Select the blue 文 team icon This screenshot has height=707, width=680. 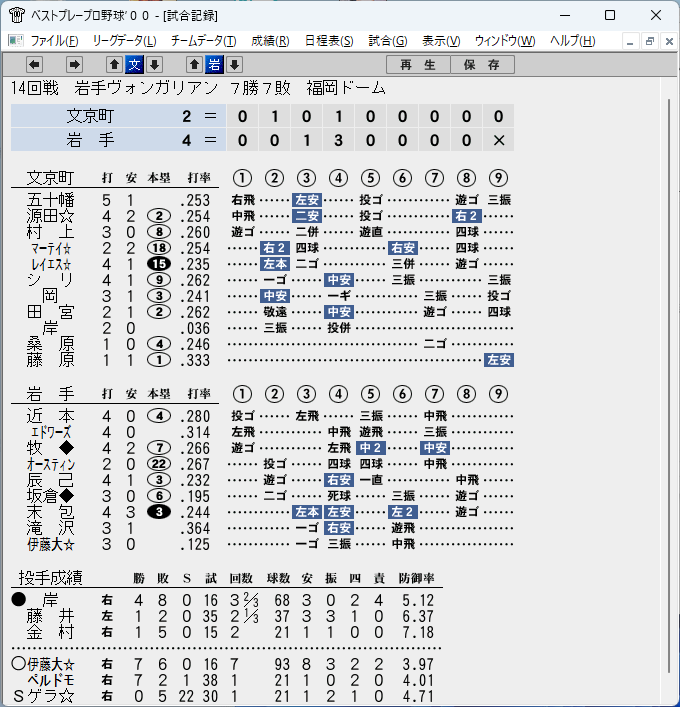[134, 64]
